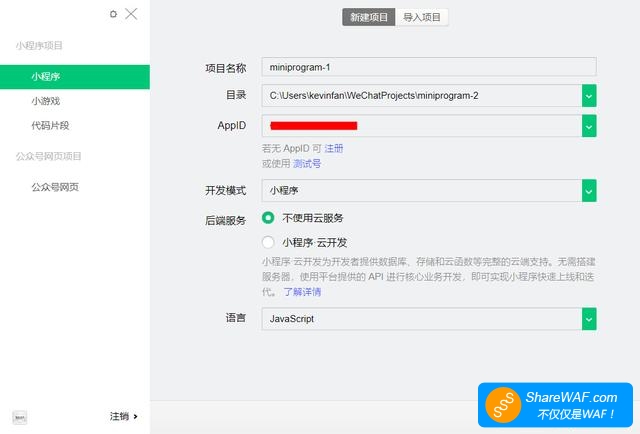Select 公众号网页 in the sidebar
The height and width of the screenshot is (434, 640).
click(55, 187)
